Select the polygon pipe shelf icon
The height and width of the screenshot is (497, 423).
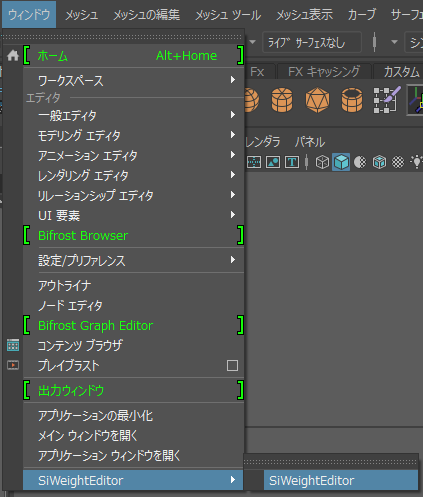click(352, 100)
